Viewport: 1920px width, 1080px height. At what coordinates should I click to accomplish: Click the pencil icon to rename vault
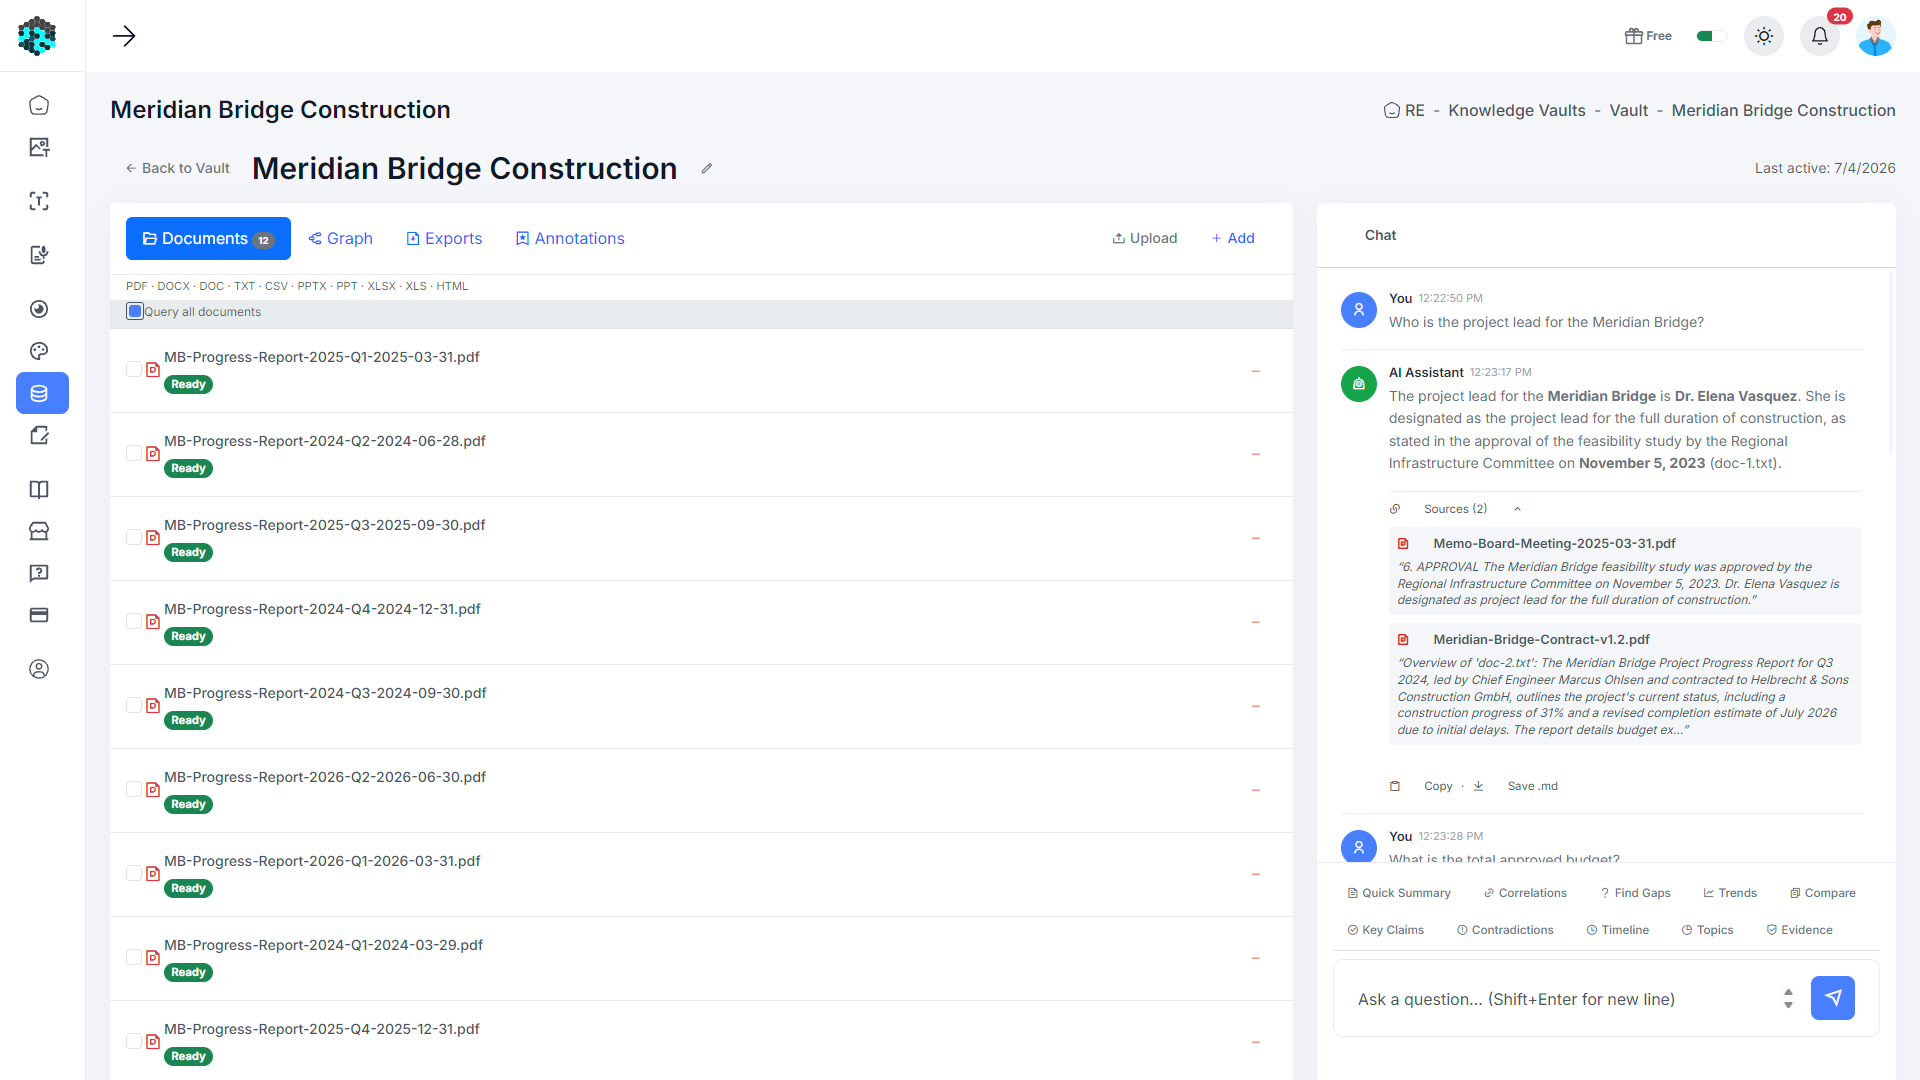point(707,168)
